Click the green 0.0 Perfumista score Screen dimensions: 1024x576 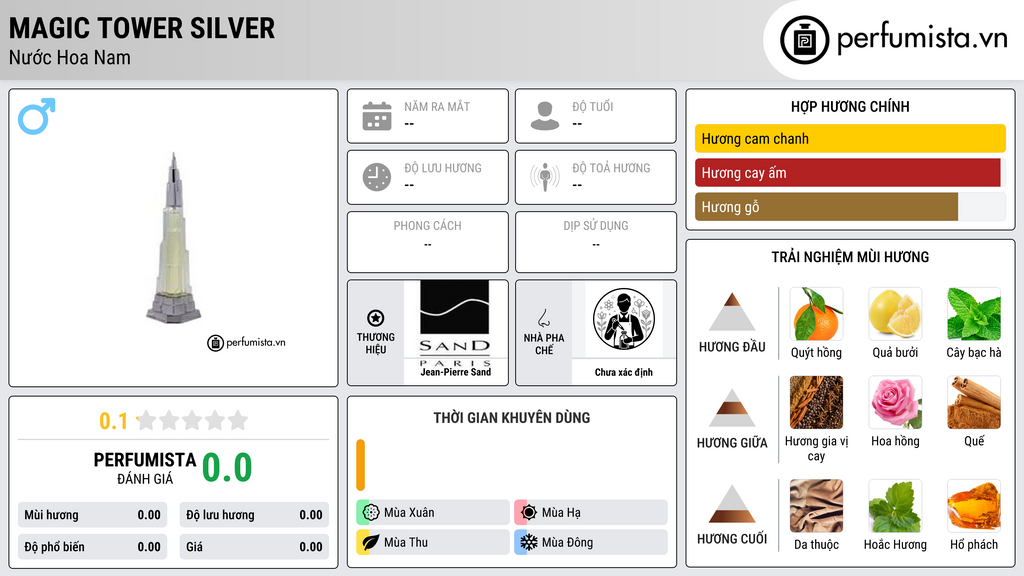tap(227, 467)
